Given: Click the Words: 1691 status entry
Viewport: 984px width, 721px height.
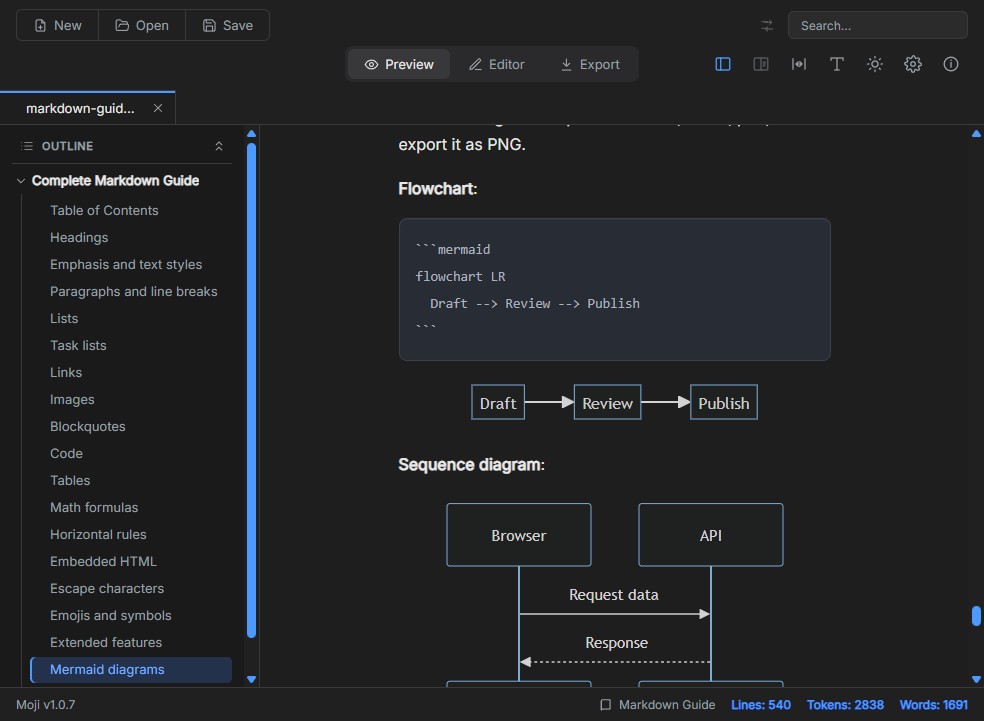Looking at the screenshot, I should click(x=933, y=705).
